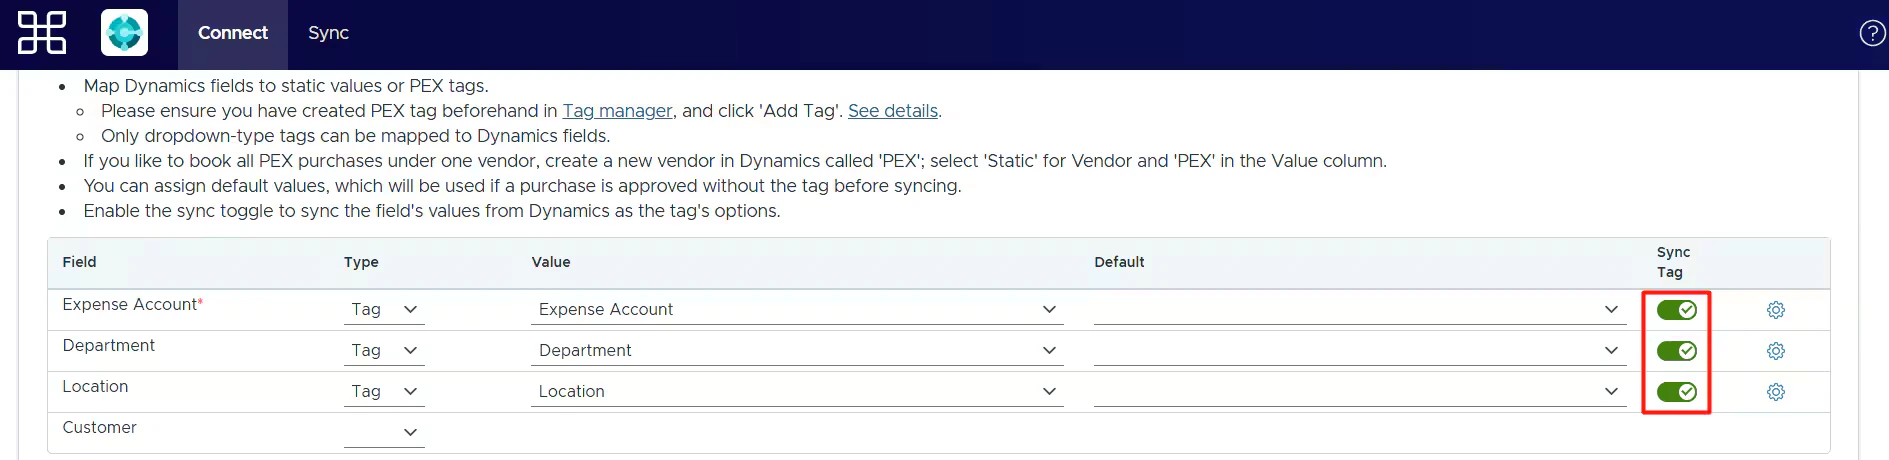Expand Type dropdown for Expense Account
This screenshot has height=460, width=1889.
384,310
